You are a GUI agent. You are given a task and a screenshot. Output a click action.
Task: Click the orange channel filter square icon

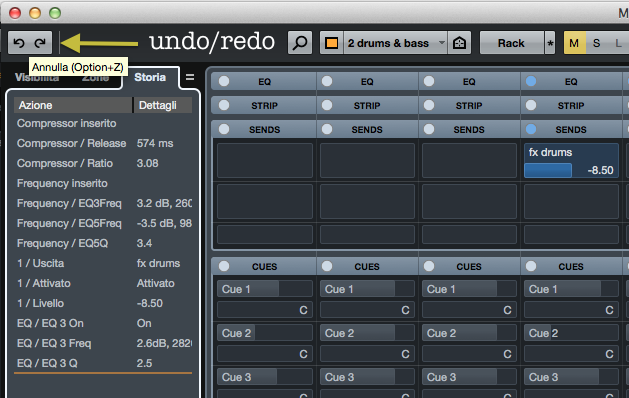click(x=332, y=43)
